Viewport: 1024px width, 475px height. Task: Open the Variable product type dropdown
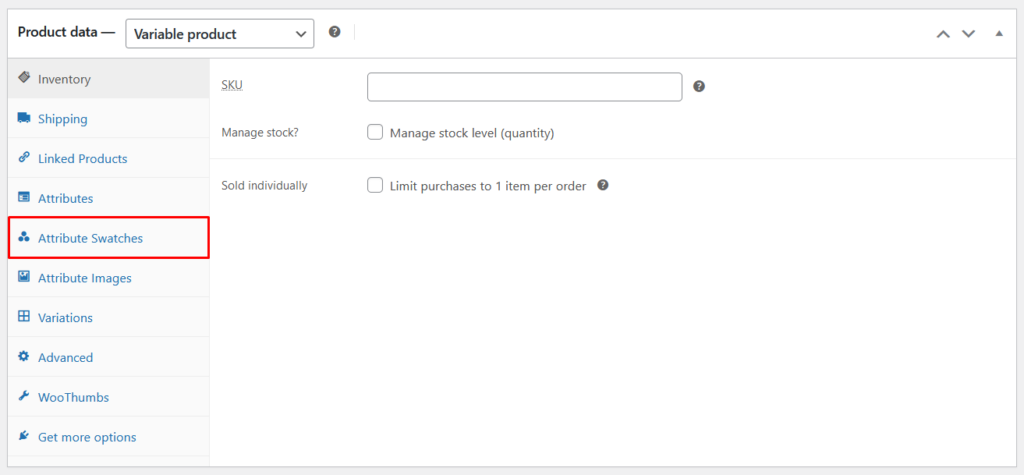pyautogui.click(x=219, y=34)
